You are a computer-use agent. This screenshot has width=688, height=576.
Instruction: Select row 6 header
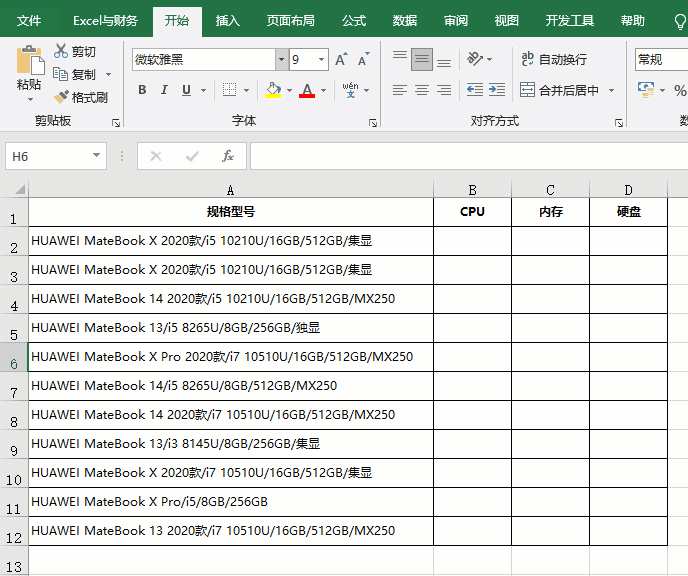click(14, 357)
